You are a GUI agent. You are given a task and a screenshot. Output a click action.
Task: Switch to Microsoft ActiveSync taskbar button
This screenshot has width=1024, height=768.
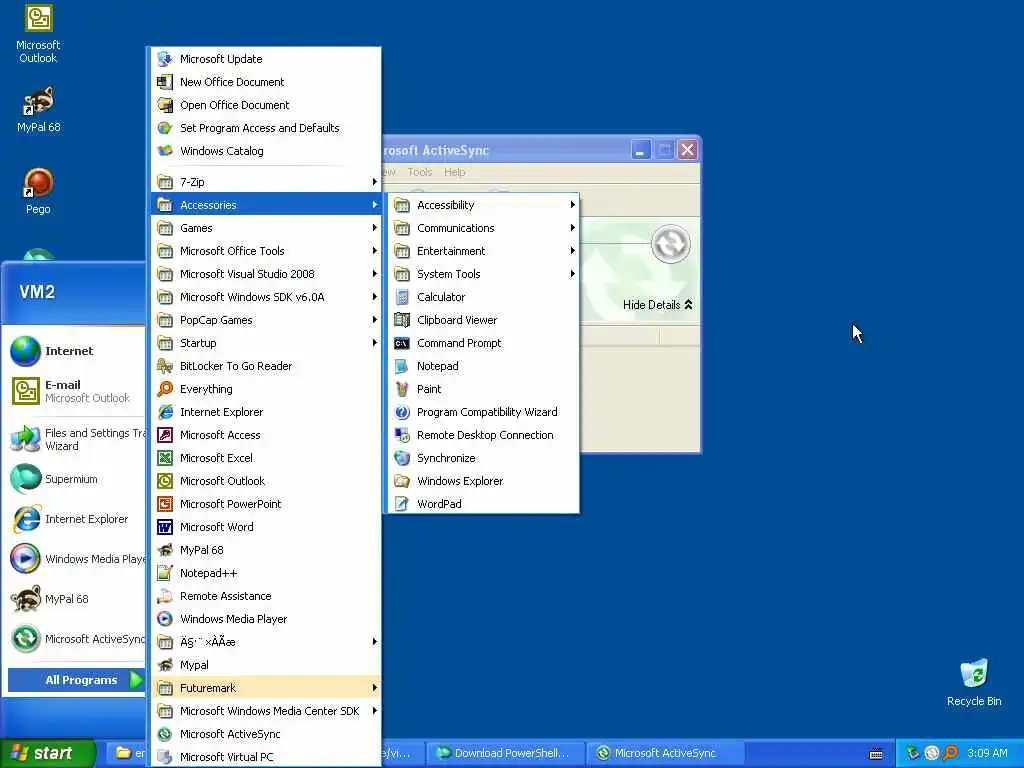pos(665,753)
